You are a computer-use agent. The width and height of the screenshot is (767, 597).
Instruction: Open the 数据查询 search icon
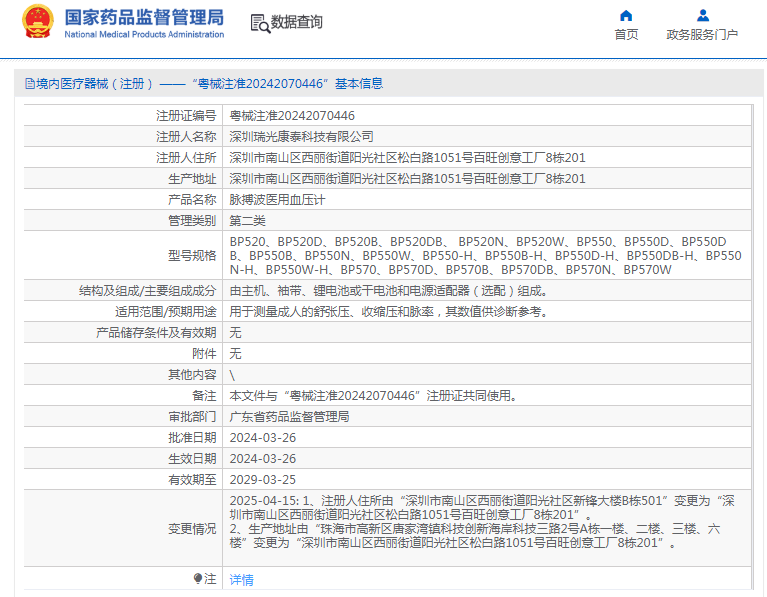click(260, 23)
